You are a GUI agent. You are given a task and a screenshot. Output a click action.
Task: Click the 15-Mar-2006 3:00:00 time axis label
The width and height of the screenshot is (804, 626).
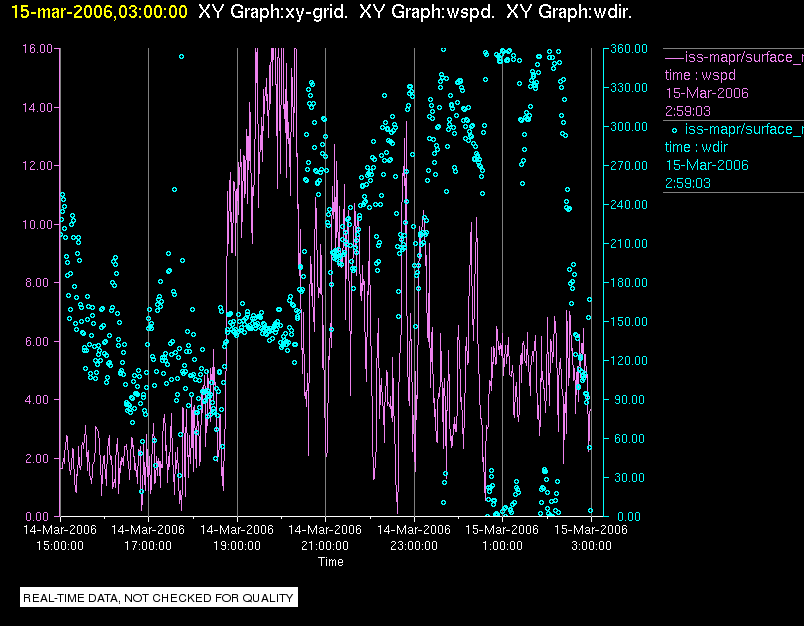(x=590, y=538)
